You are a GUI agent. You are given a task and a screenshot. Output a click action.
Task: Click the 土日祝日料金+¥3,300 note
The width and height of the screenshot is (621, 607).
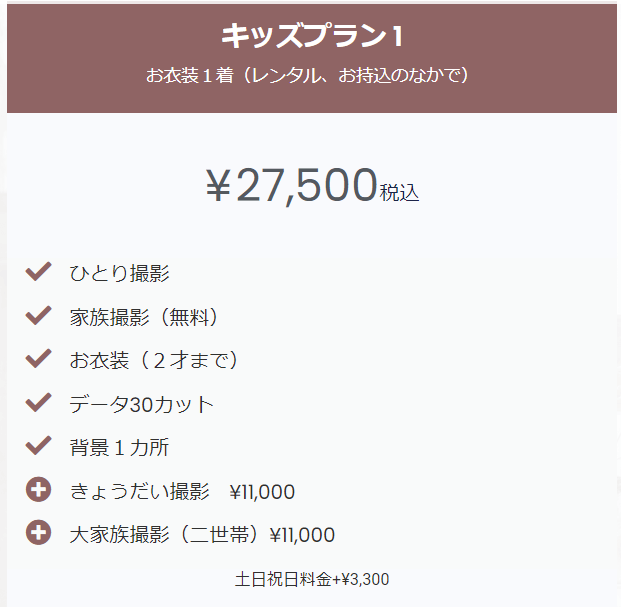pyautogui.click(x=312, y=579)
